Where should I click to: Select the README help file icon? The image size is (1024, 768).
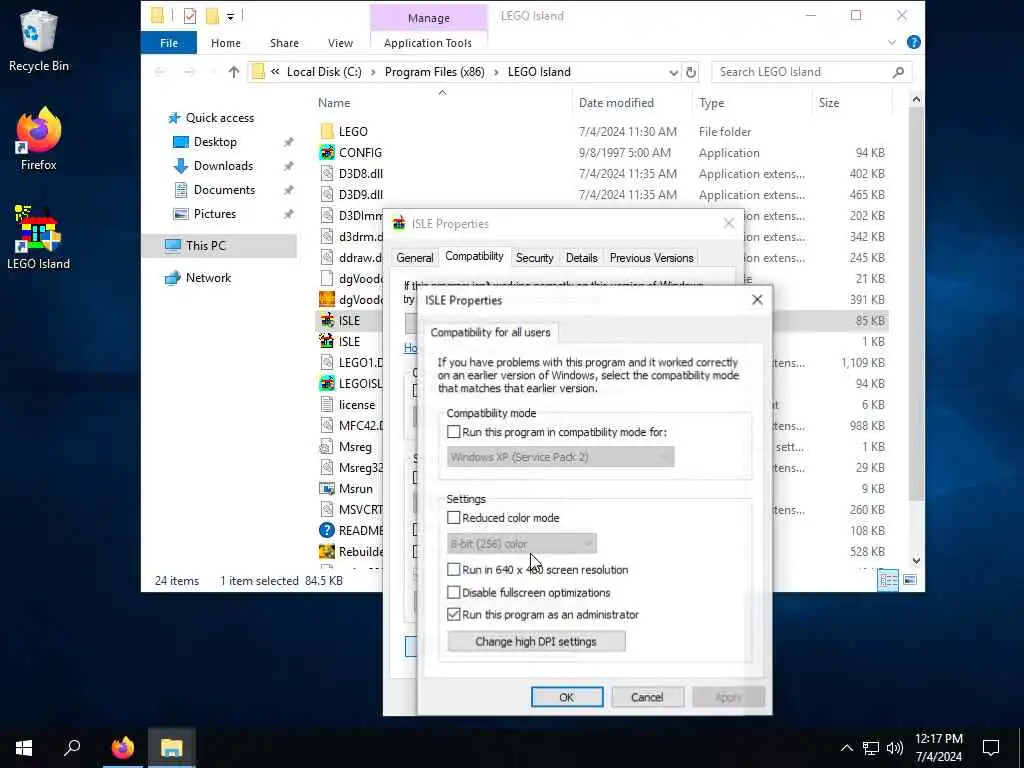point(327,530)
